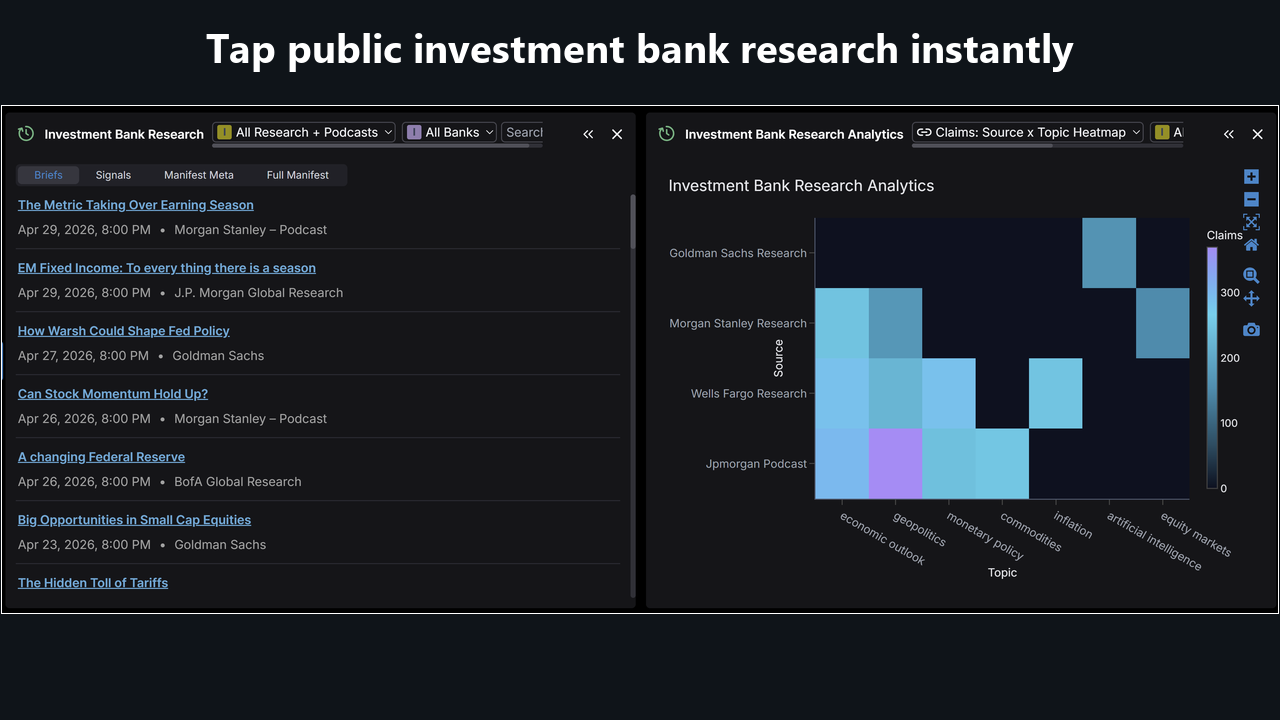Click the Topic axis title

click(x=1002, y=573)
